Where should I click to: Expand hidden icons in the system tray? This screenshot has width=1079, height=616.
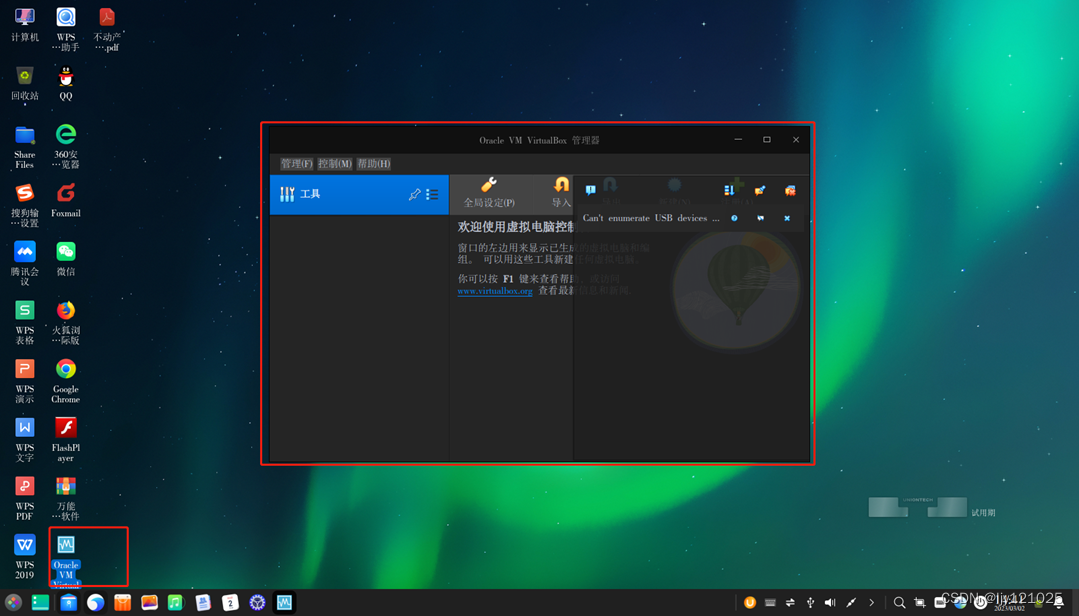(869, 603)
